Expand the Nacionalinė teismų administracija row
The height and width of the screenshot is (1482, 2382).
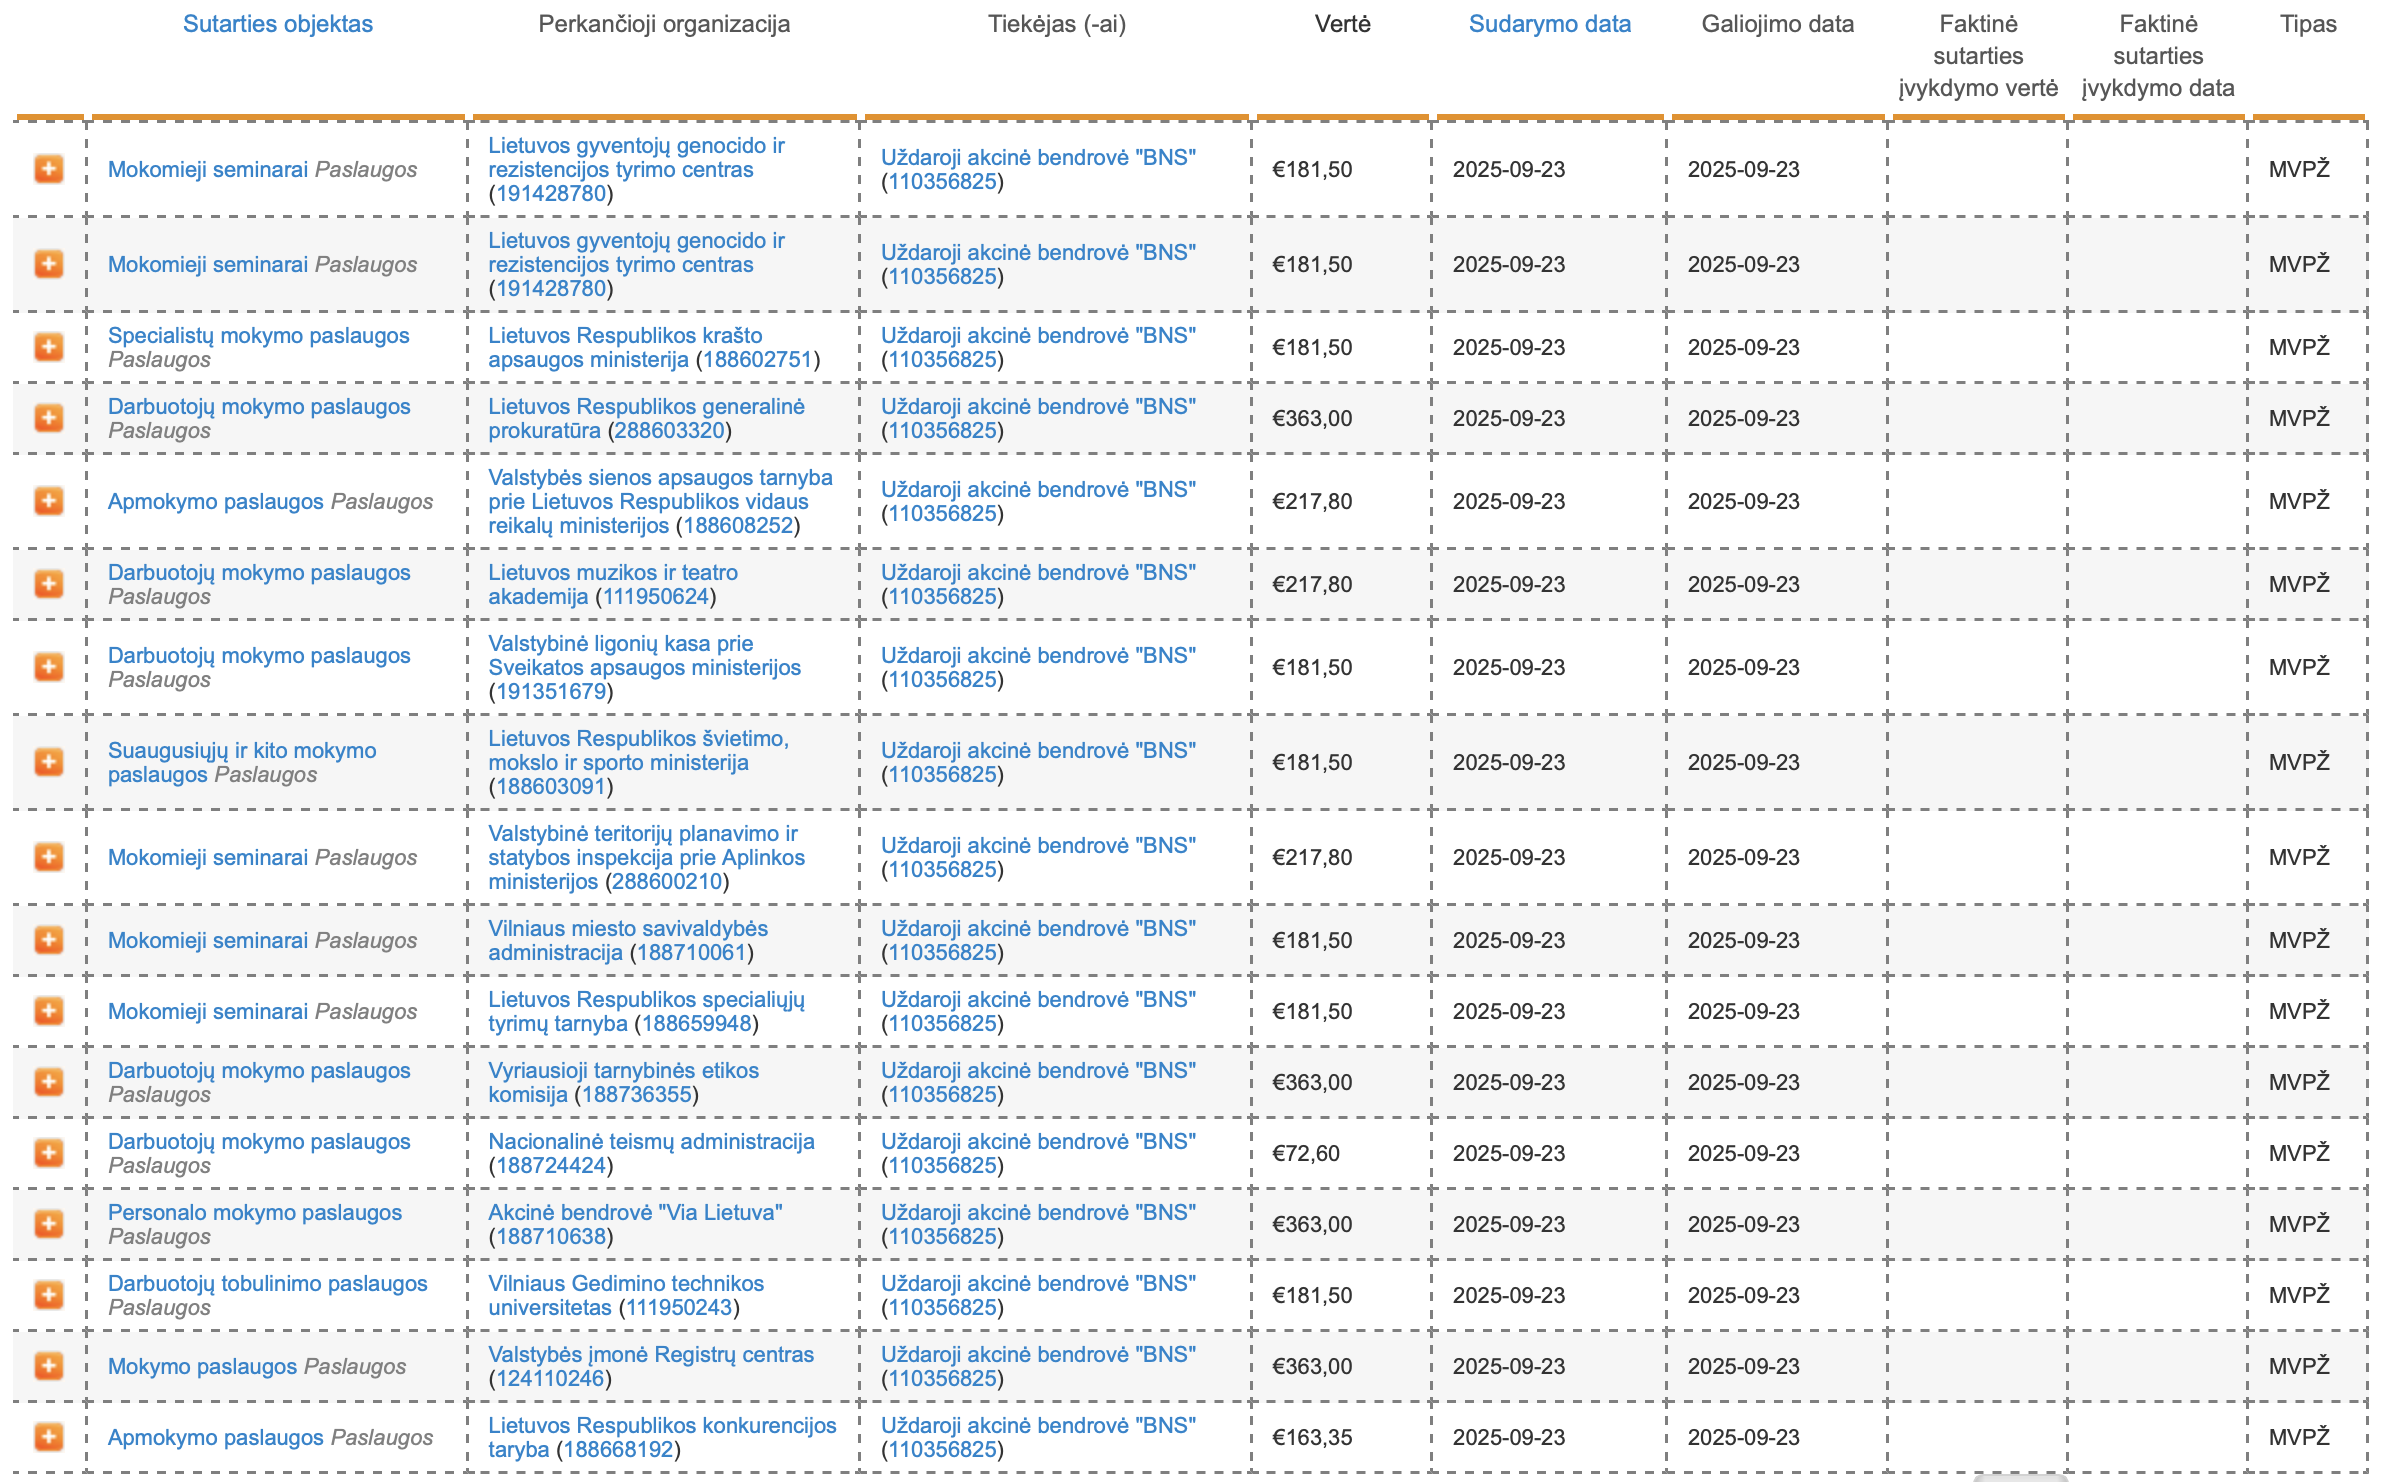coord(48,1153)
